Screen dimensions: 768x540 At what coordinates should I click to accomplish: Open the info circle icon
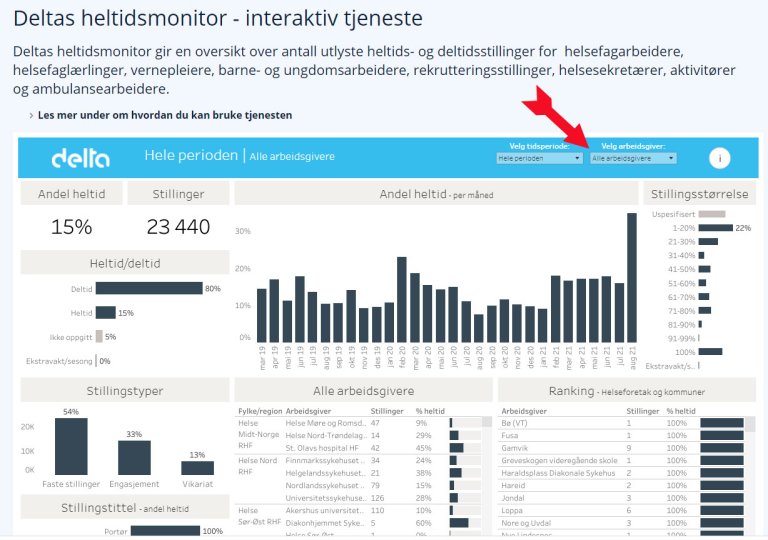(x=719, y=158)
